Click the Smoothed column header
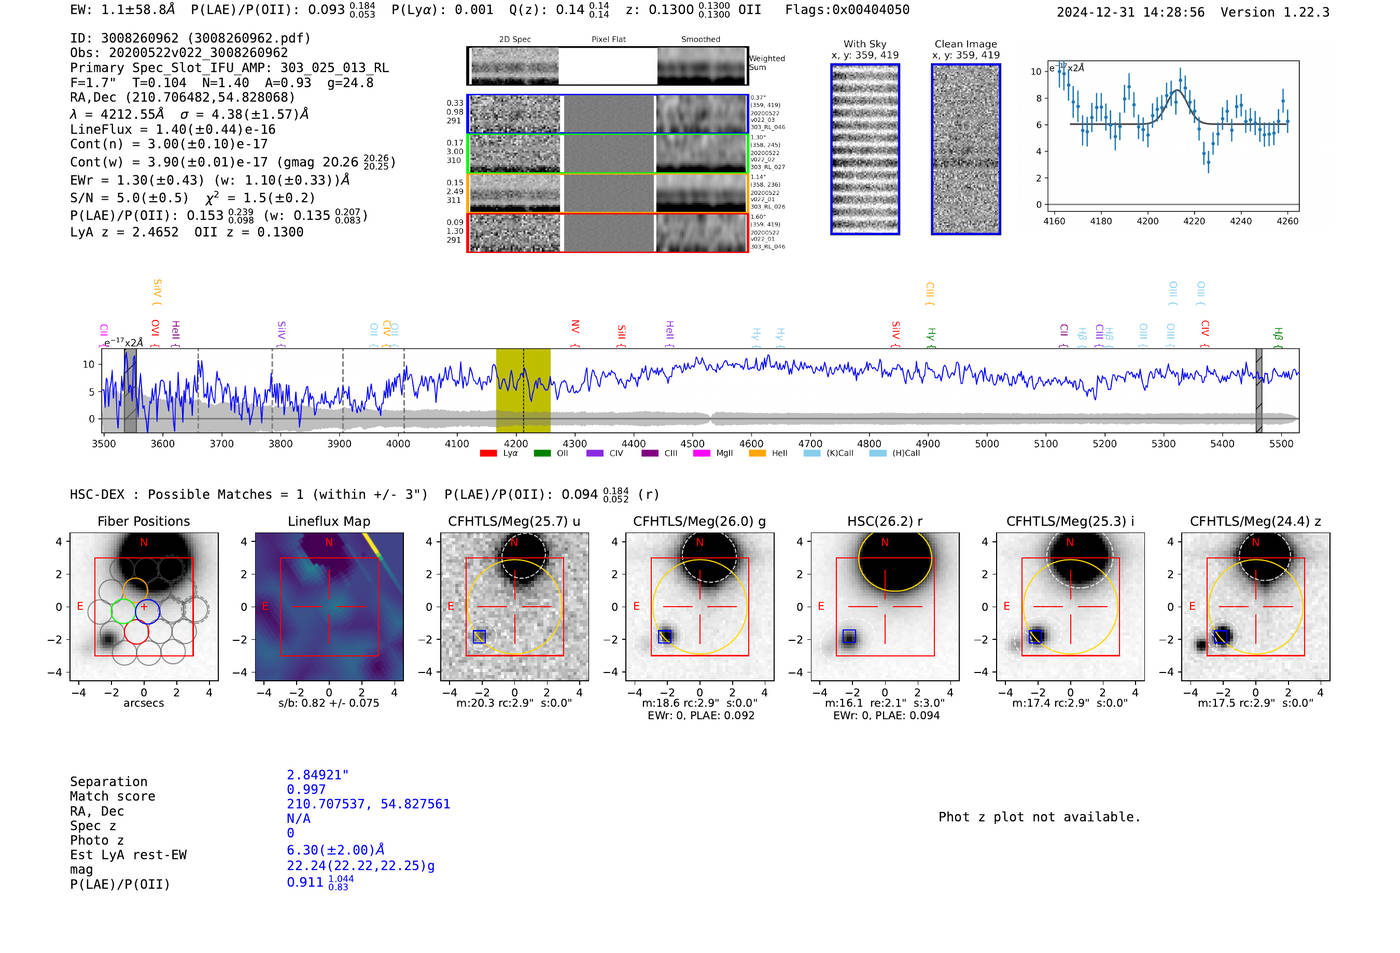1400x953 pixels. coord(700,40)
